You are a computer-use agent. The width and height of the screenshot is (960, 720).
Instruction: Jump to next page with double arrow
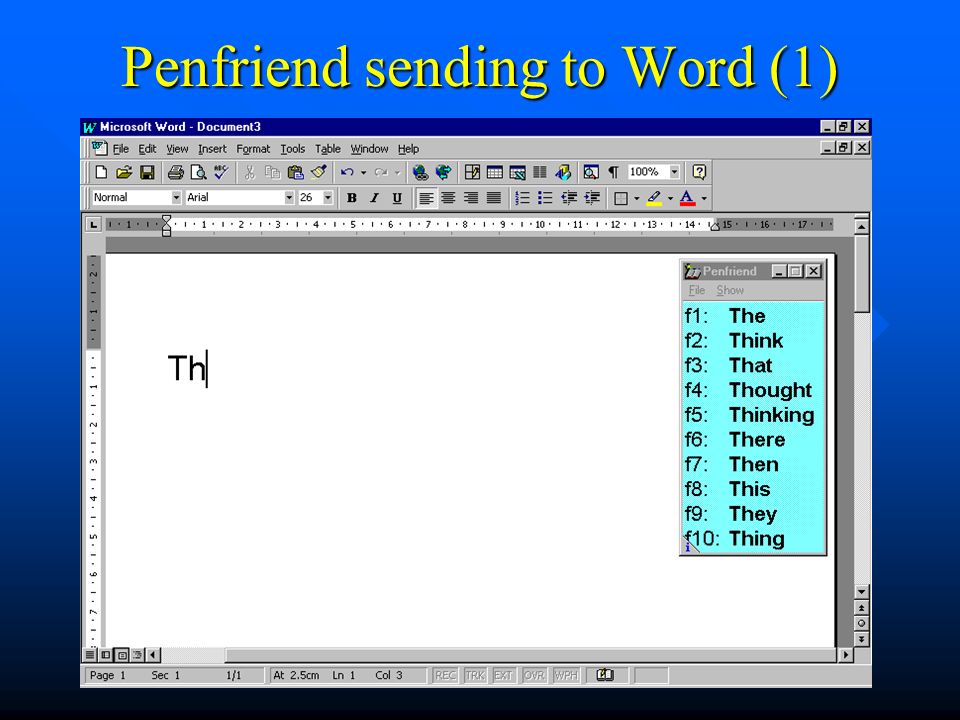(x=861, y=639)
